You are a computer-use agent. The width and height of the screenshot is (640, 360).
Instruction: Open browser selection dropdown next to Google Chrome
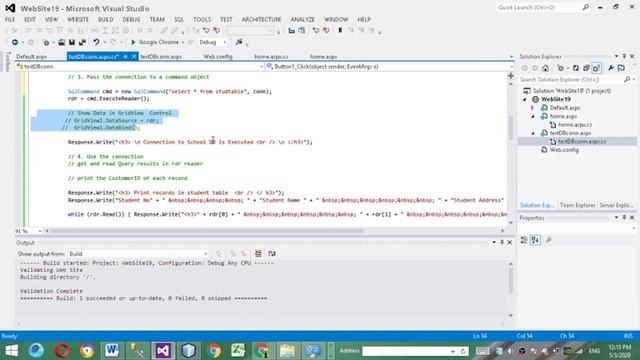pos(183,42)
